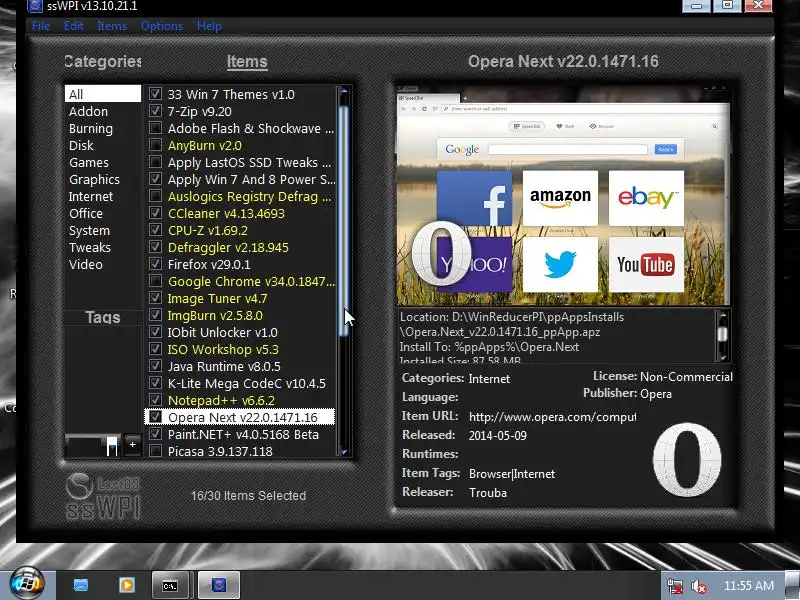The height and width of the screenshot is (600, 800).
Task: Open the File menu
Action: tap(41, 26)
